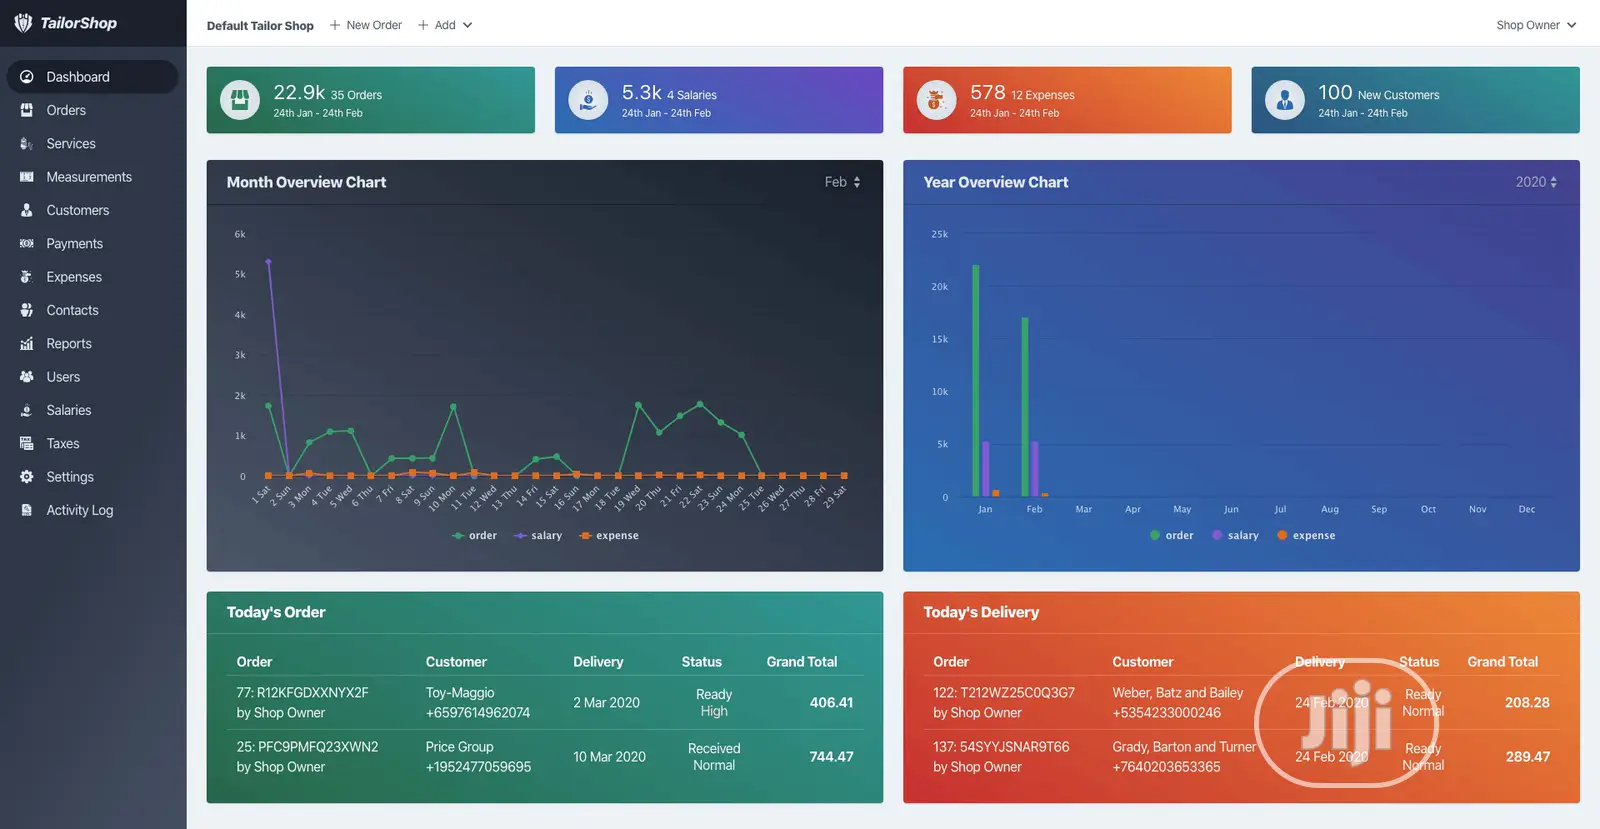Viewport: 1600px width, 829px height.
Task: Go to Orders in sidebar
Action: pos(66,110)
